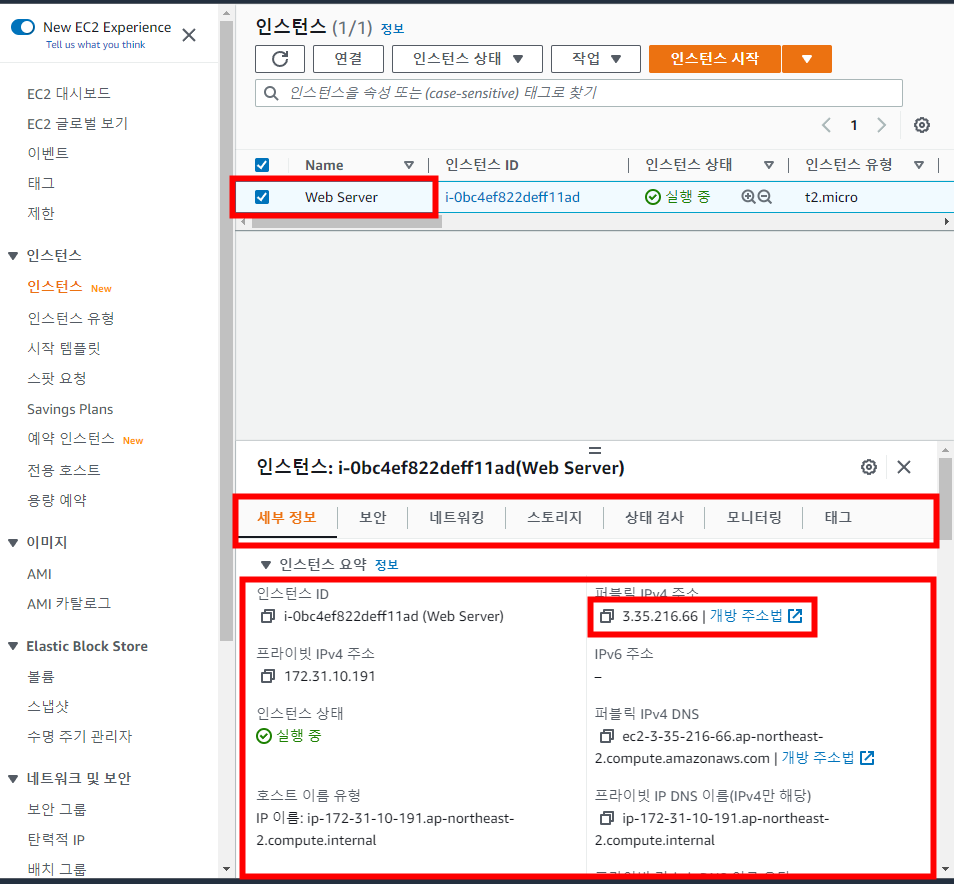Click the search magnifier icon

(271, 93)
